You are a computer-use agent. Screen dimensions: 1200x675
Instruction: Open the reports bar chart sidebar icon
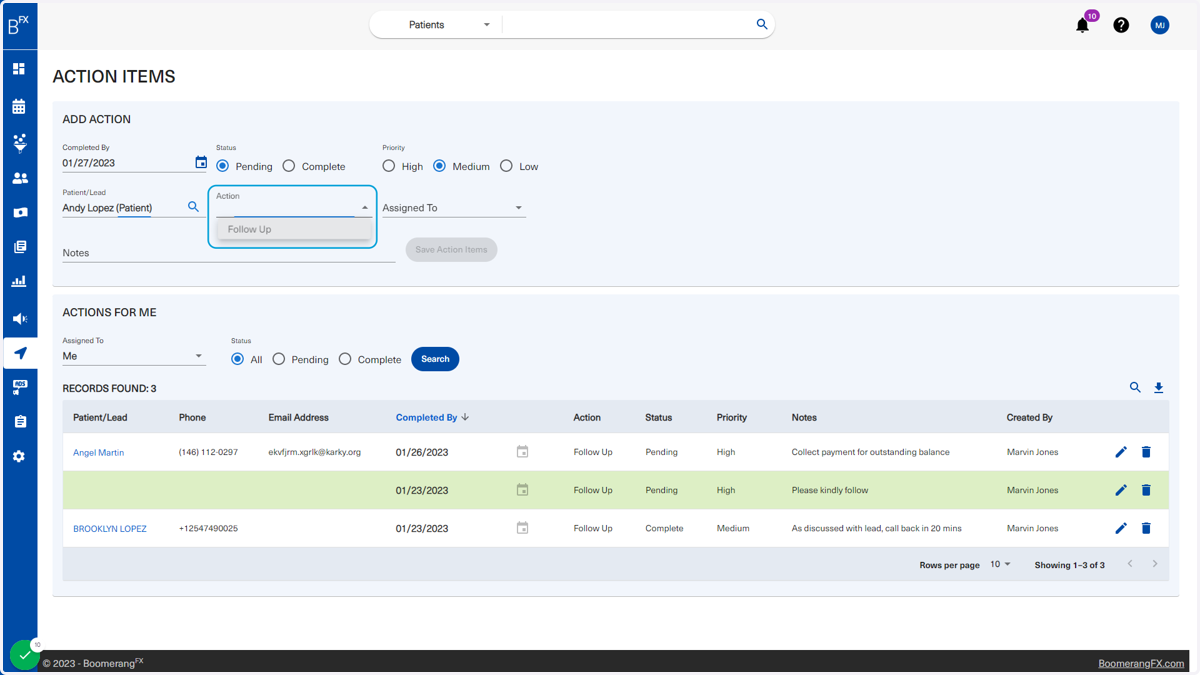click(19, 282)
